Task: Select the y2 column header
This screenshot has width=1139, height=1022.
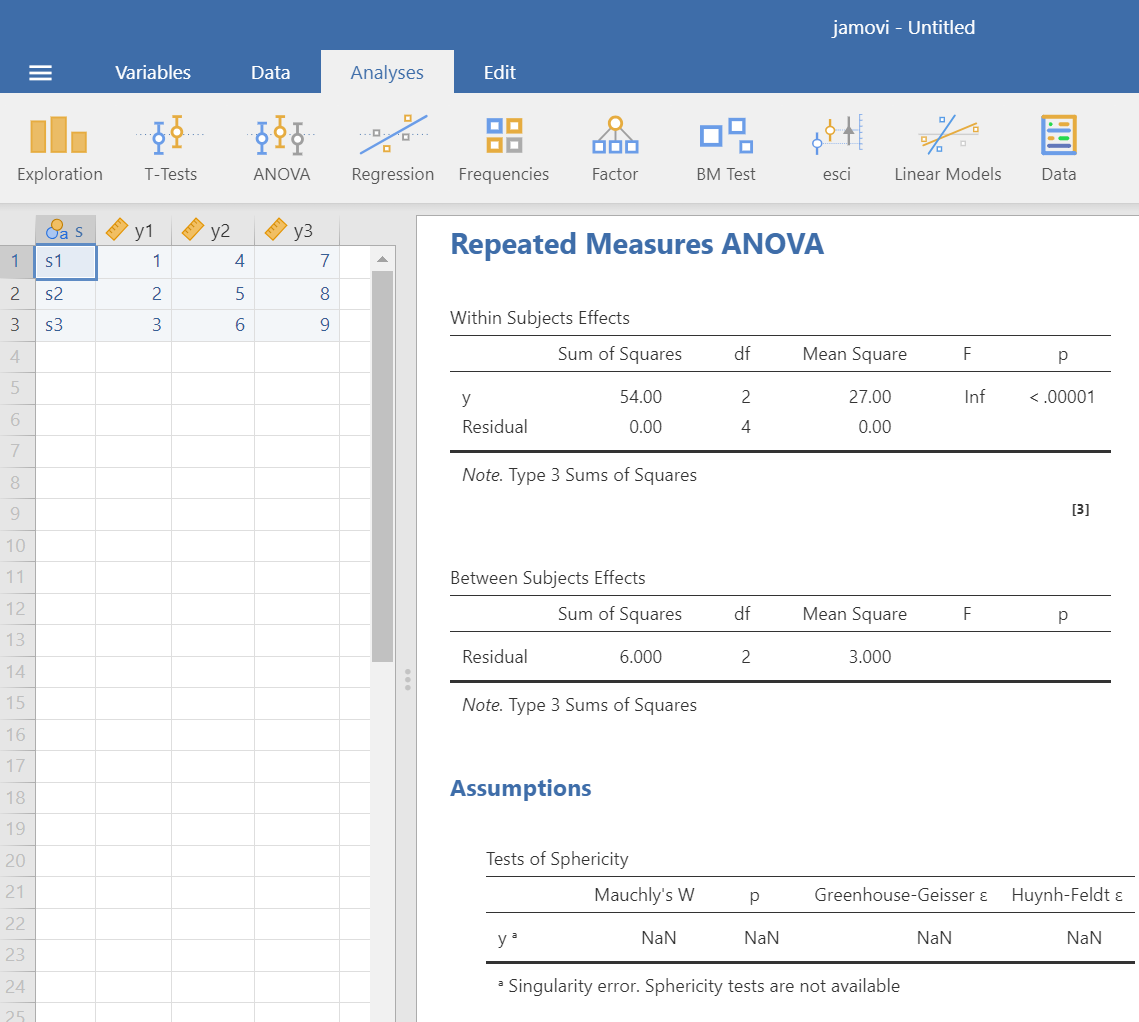Action: (x=213, y=231)
